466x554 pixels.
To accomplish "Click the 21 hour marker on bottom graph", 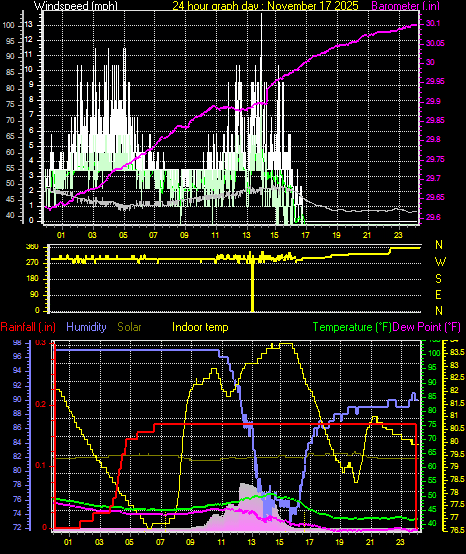I will coord(370,542).
